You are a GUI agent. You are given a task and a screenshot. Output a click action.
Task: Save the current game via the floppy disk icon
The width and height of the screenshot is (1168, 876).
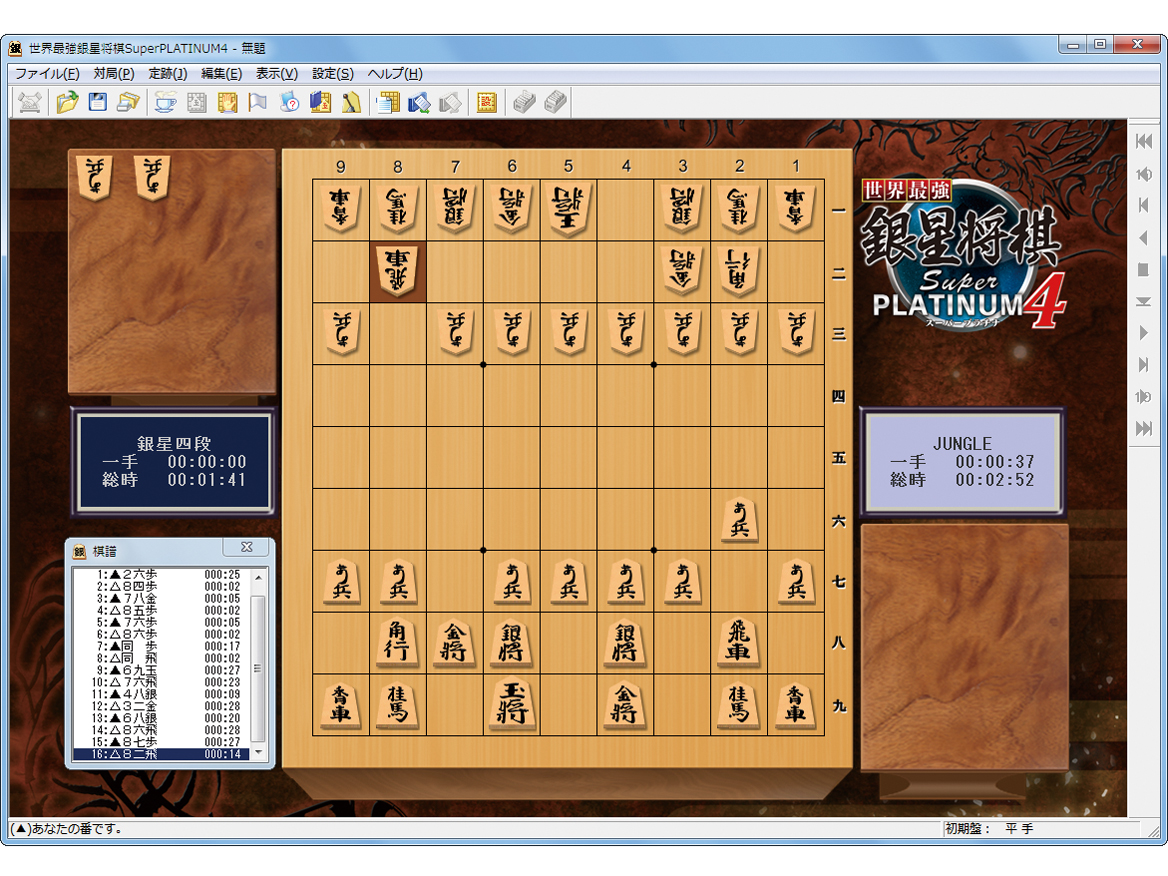(96, 101)
